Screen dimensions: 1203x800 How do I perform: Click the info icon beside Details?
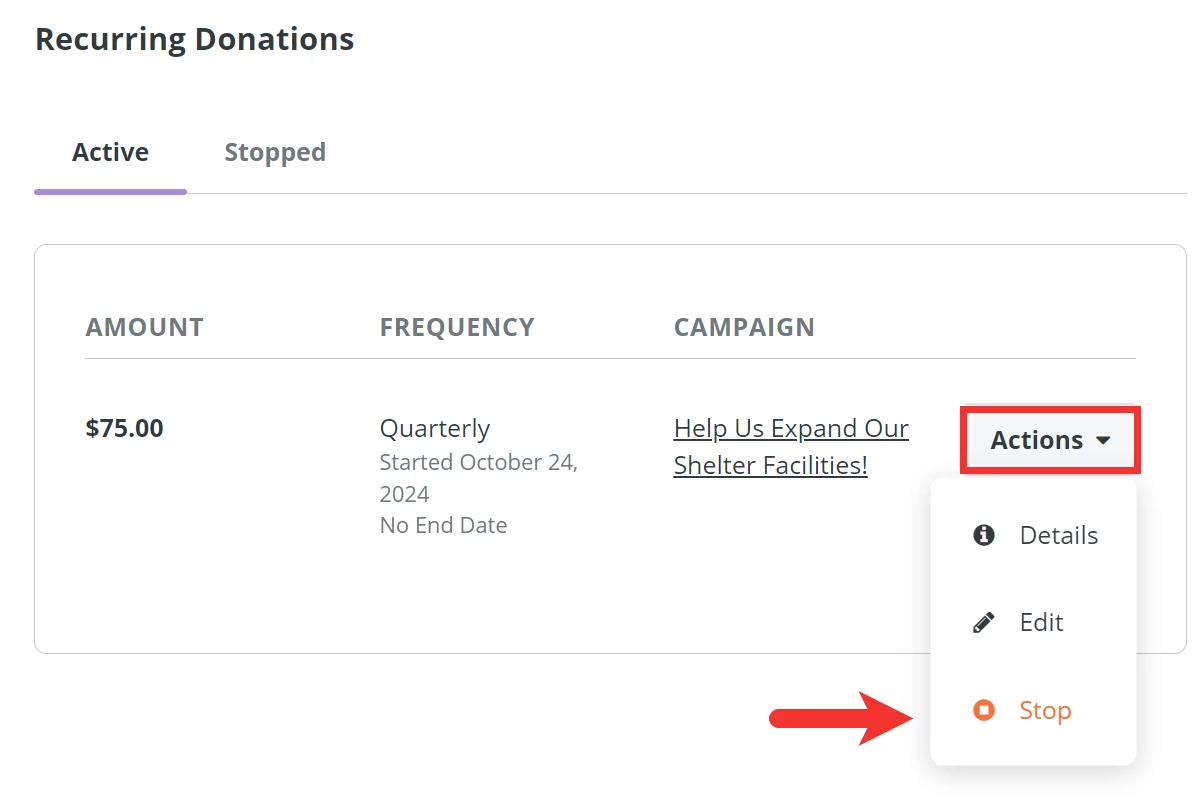[983, 535]
